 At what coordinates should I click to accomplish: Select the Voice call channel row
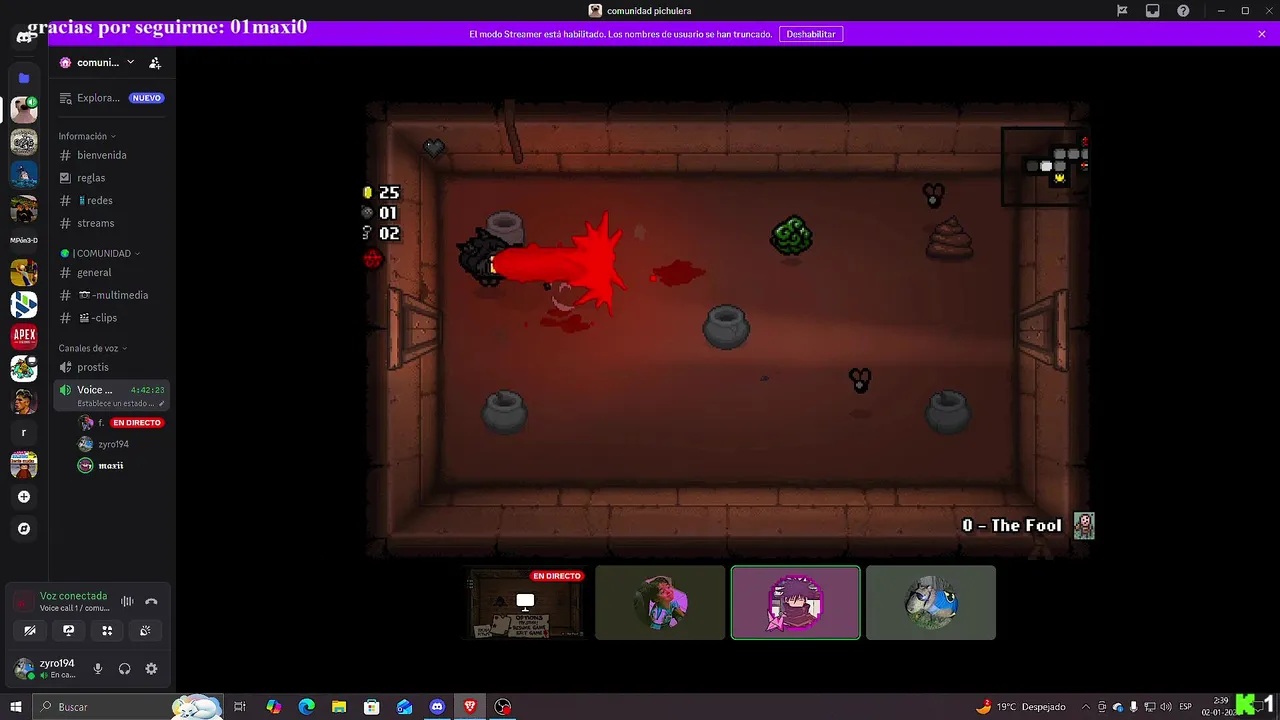click(111, 395)
